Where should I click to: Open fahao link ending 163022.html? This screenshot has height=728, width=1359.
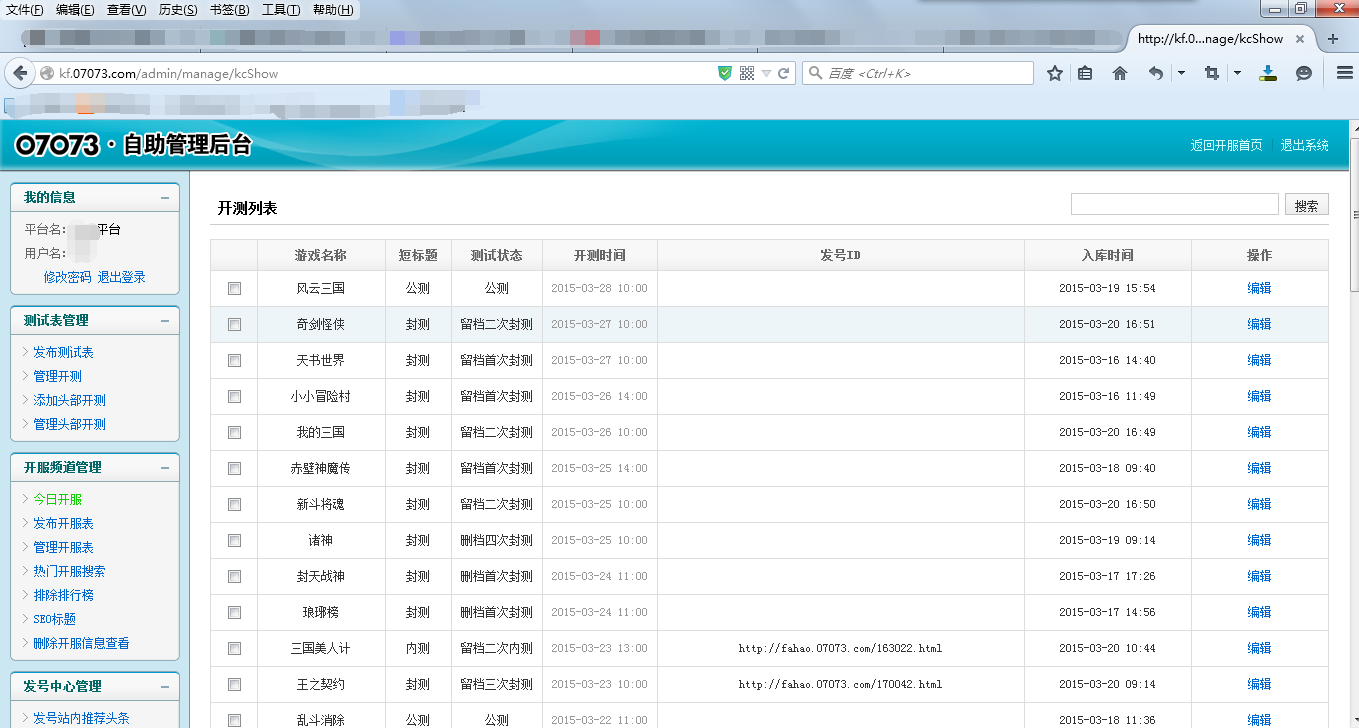840,648
